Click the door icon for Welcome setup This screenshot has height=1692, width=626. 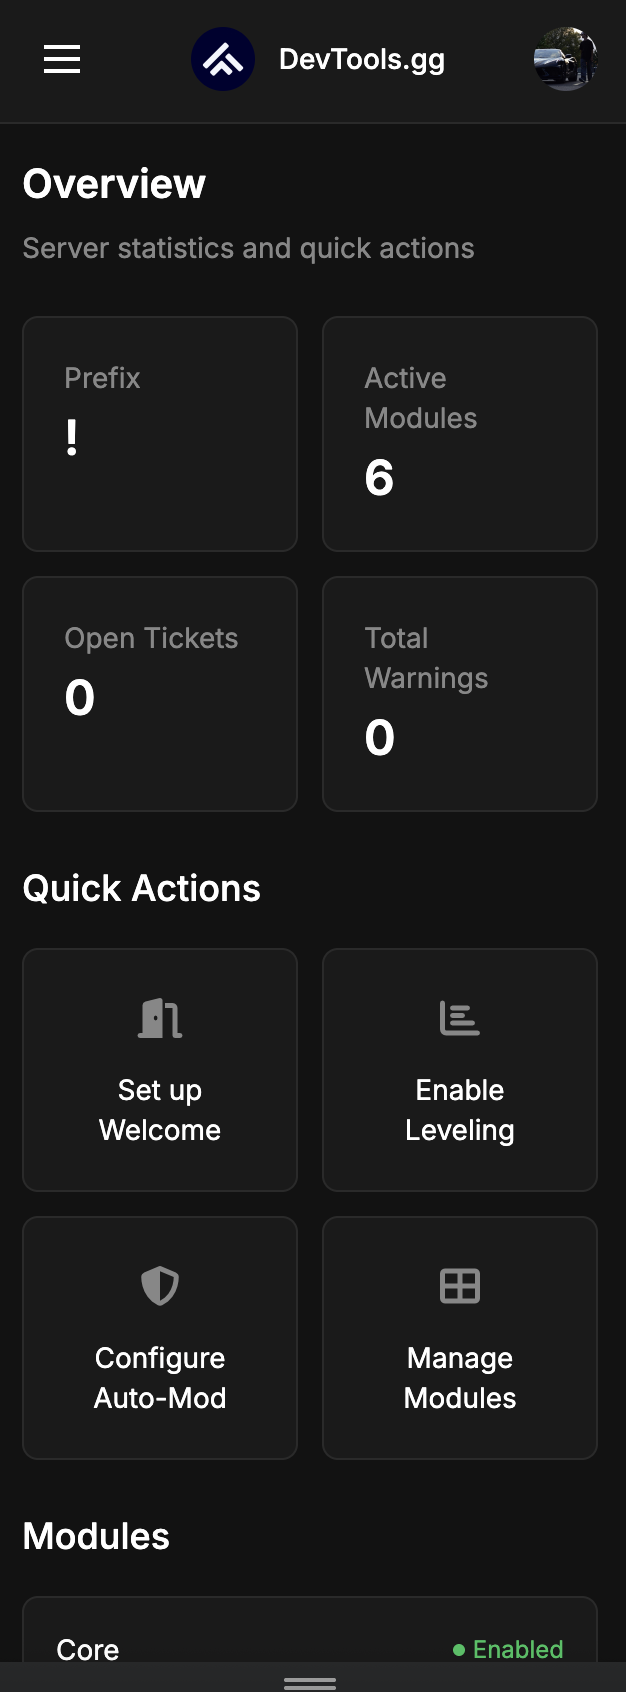(160, 1018)
